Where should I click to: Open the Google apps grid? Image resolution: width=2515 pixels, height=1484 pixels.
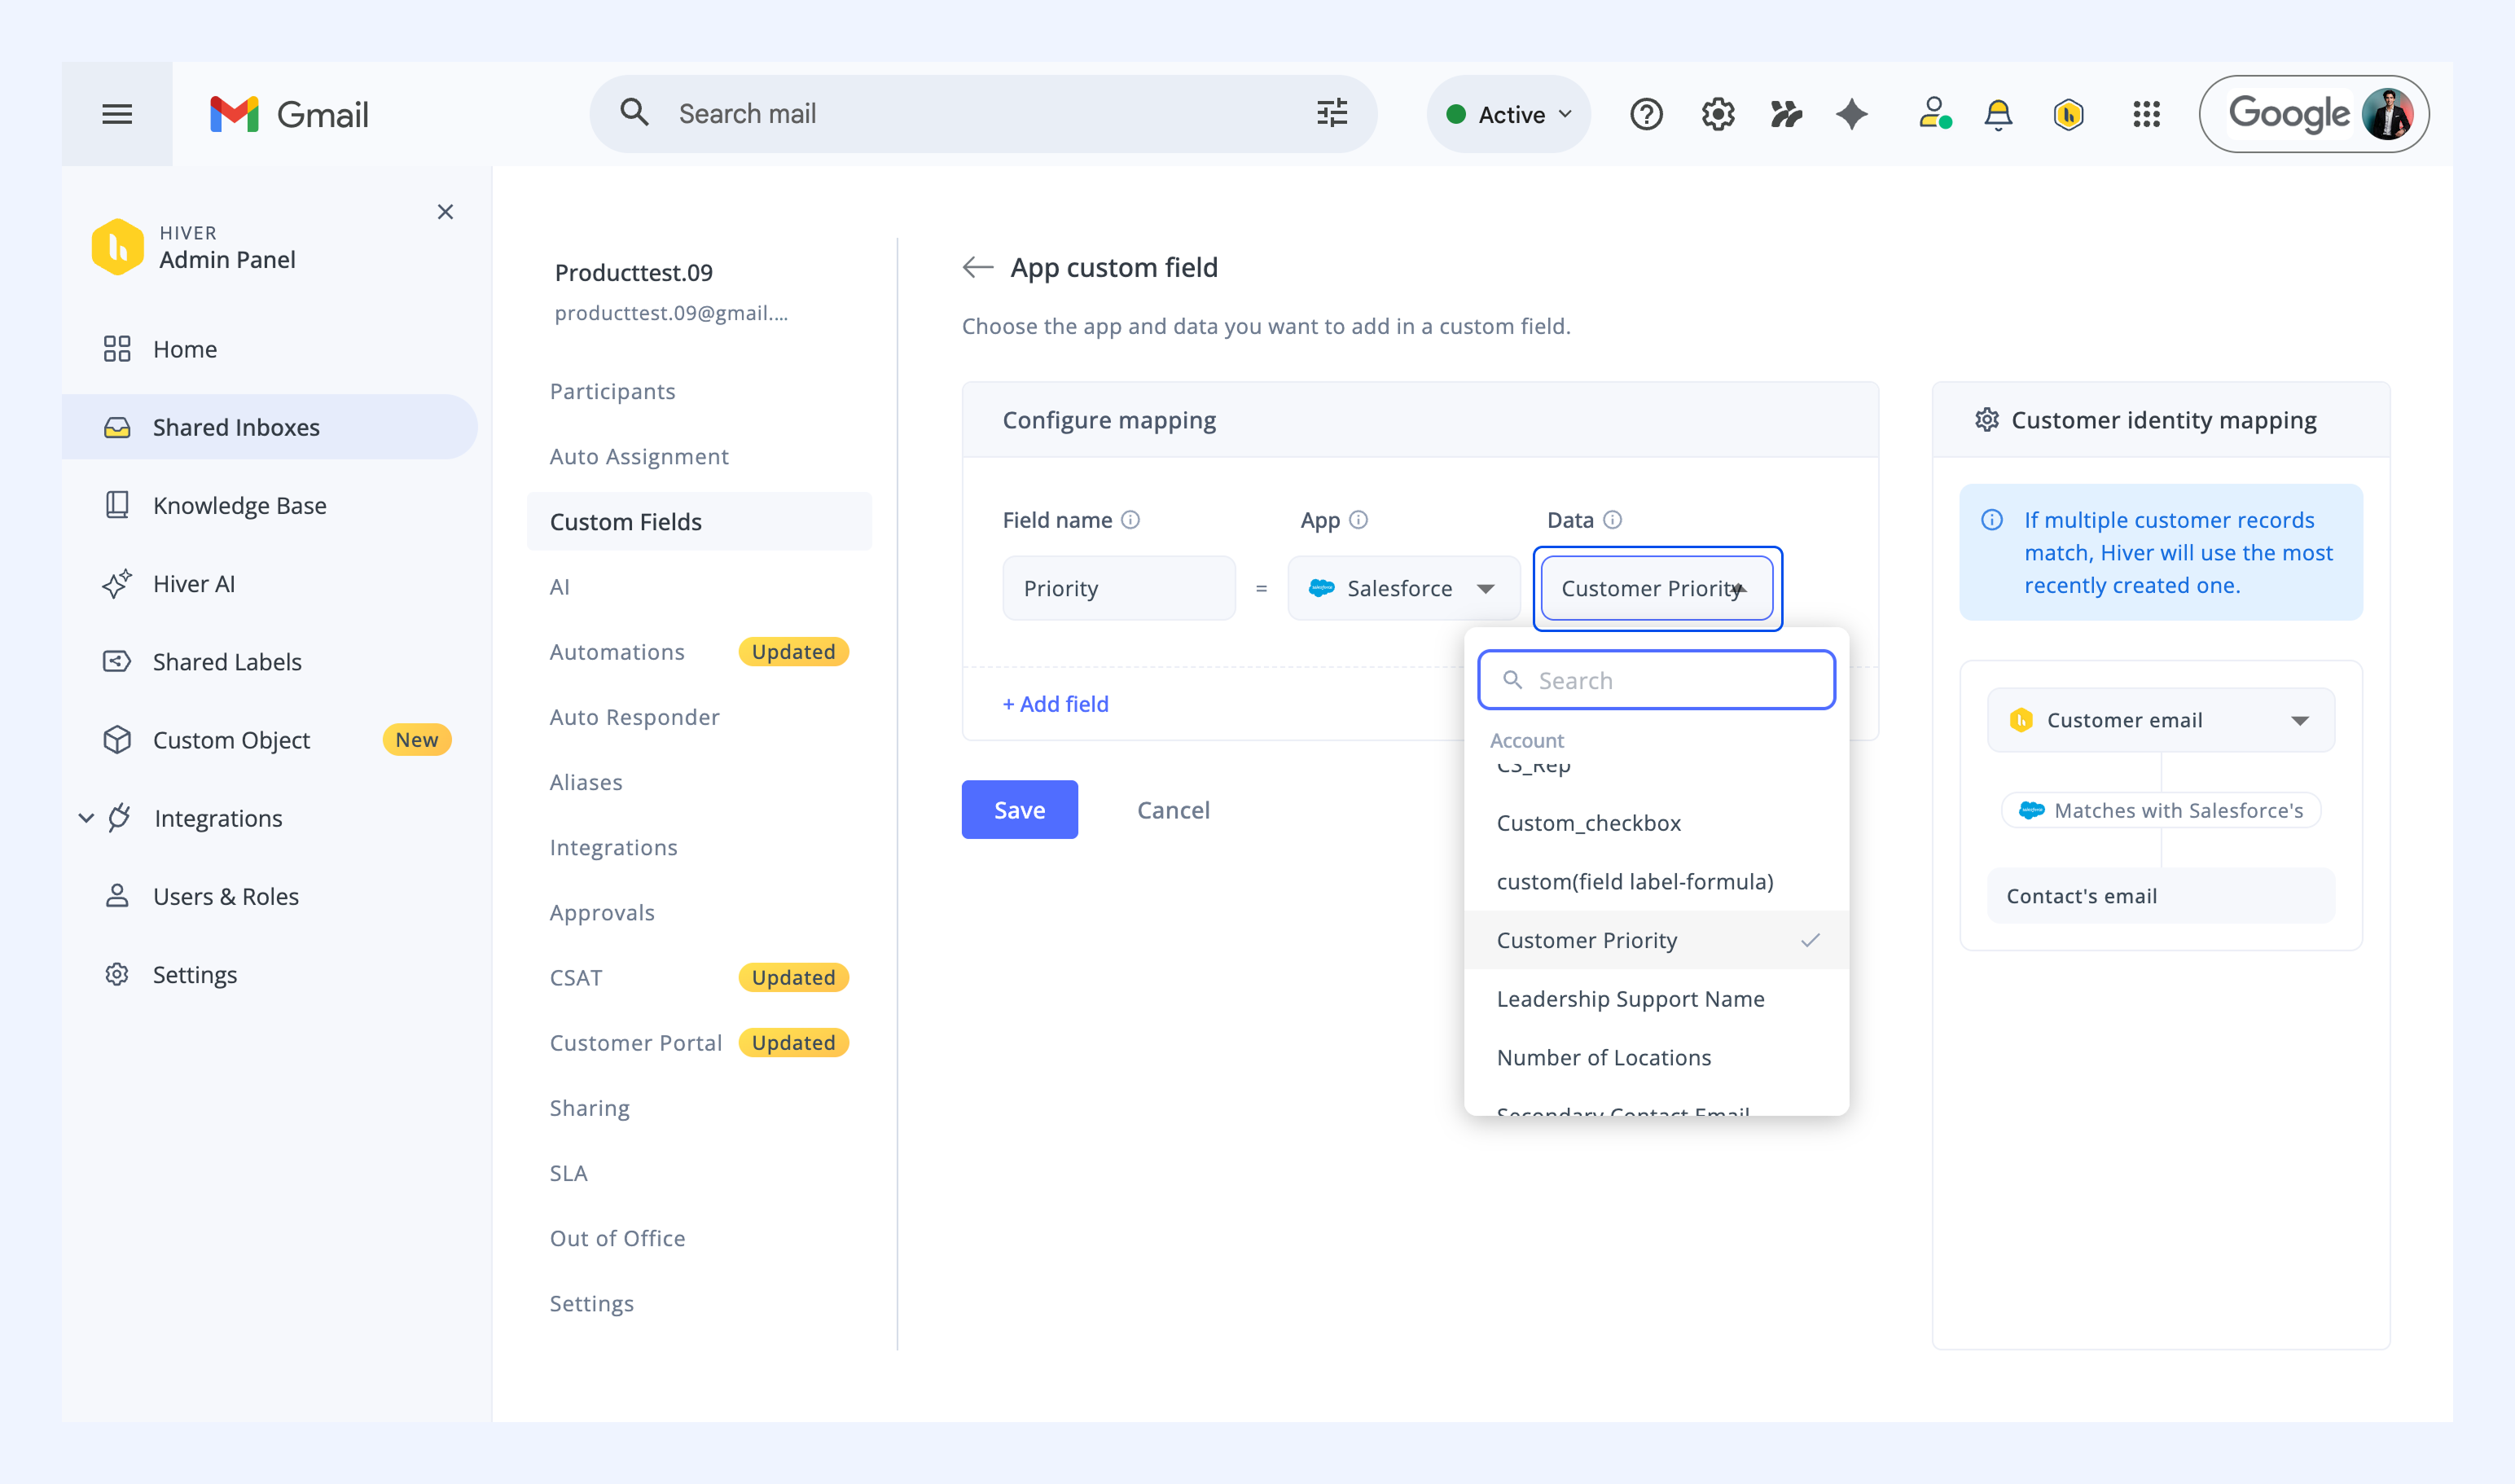pos(2146,114)
